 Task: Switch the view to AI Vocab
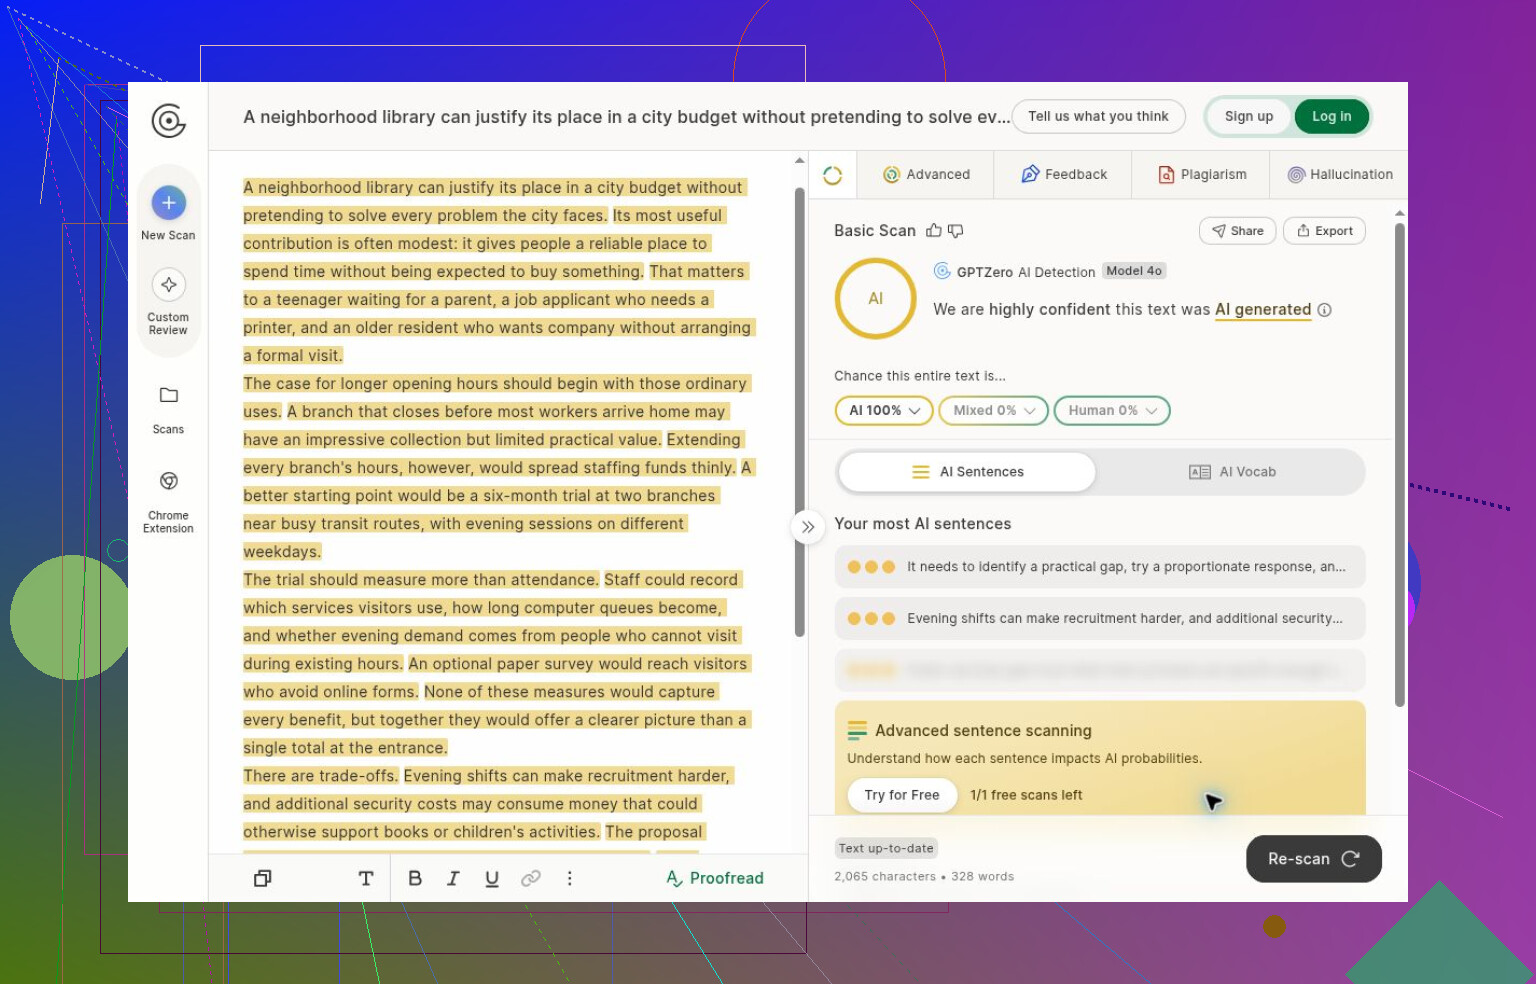coord(1231,472)
